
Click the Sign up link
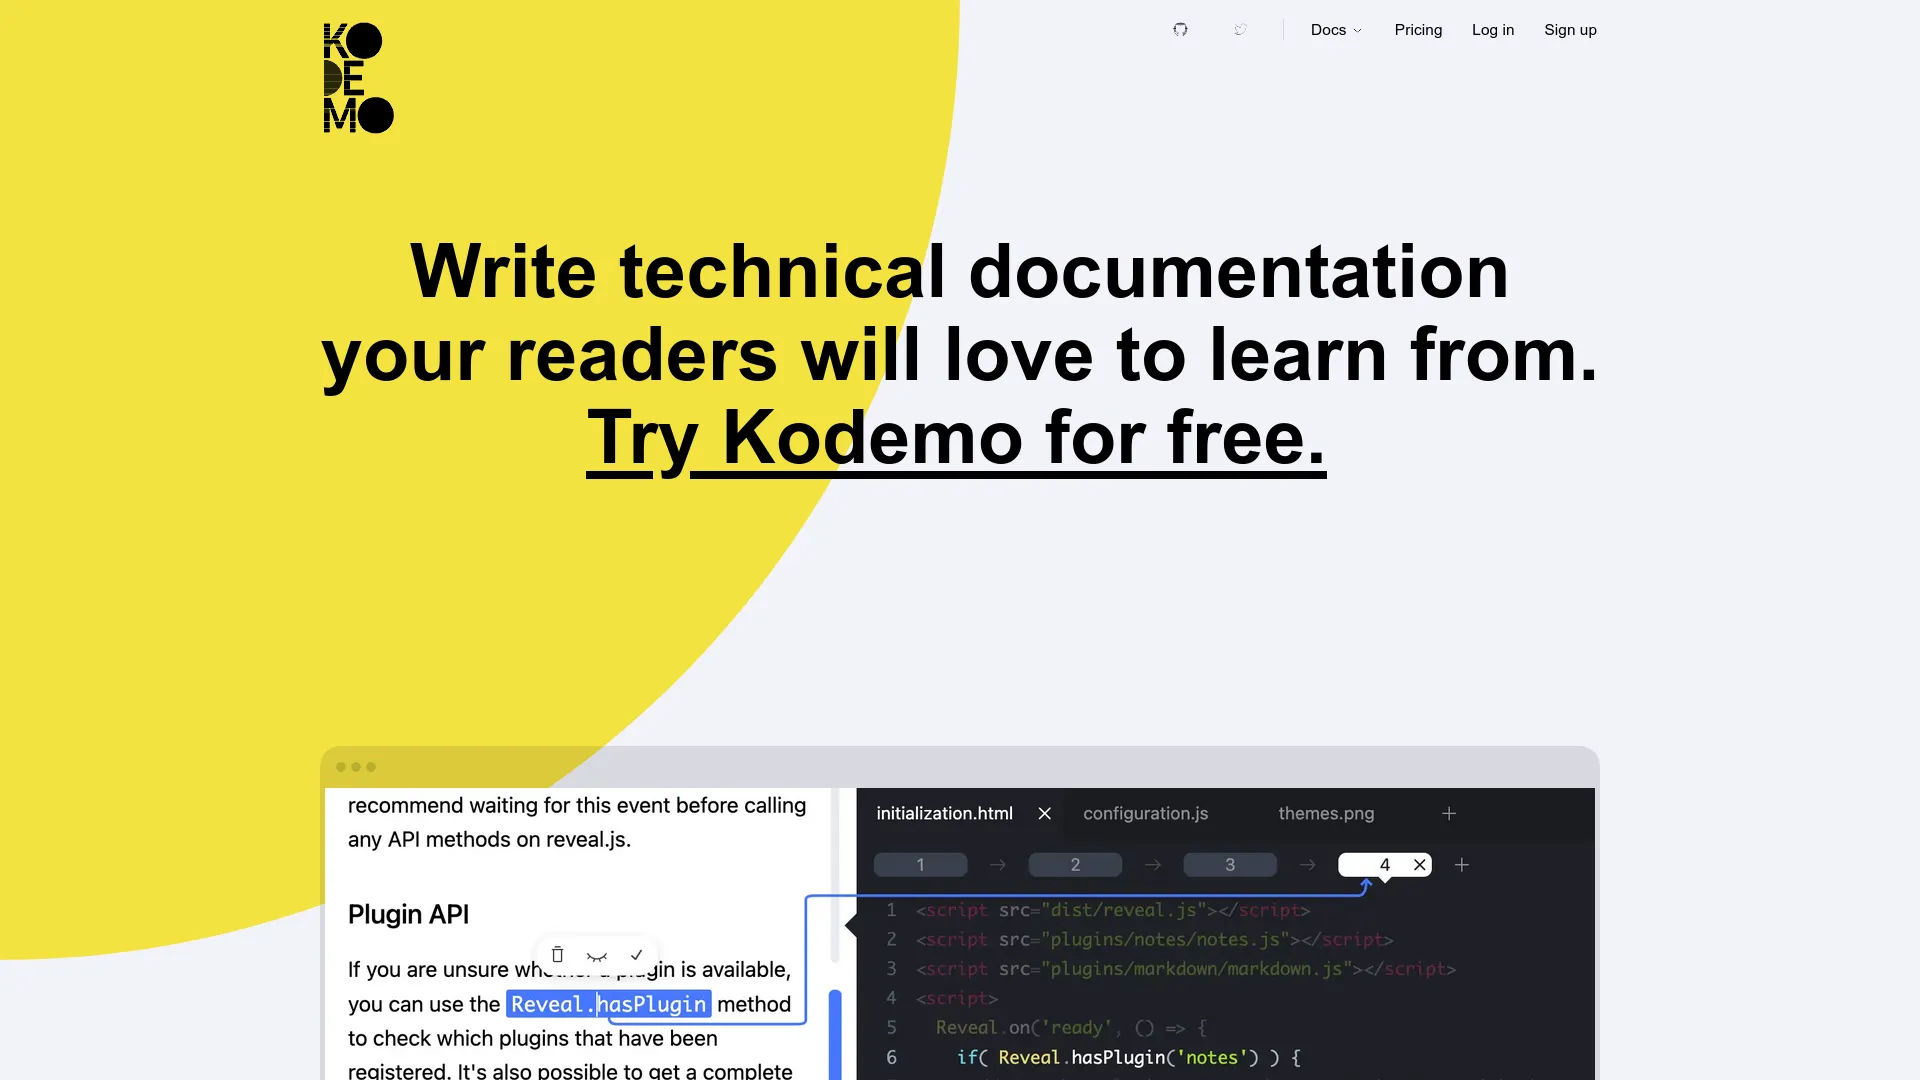click(1570, 30)
